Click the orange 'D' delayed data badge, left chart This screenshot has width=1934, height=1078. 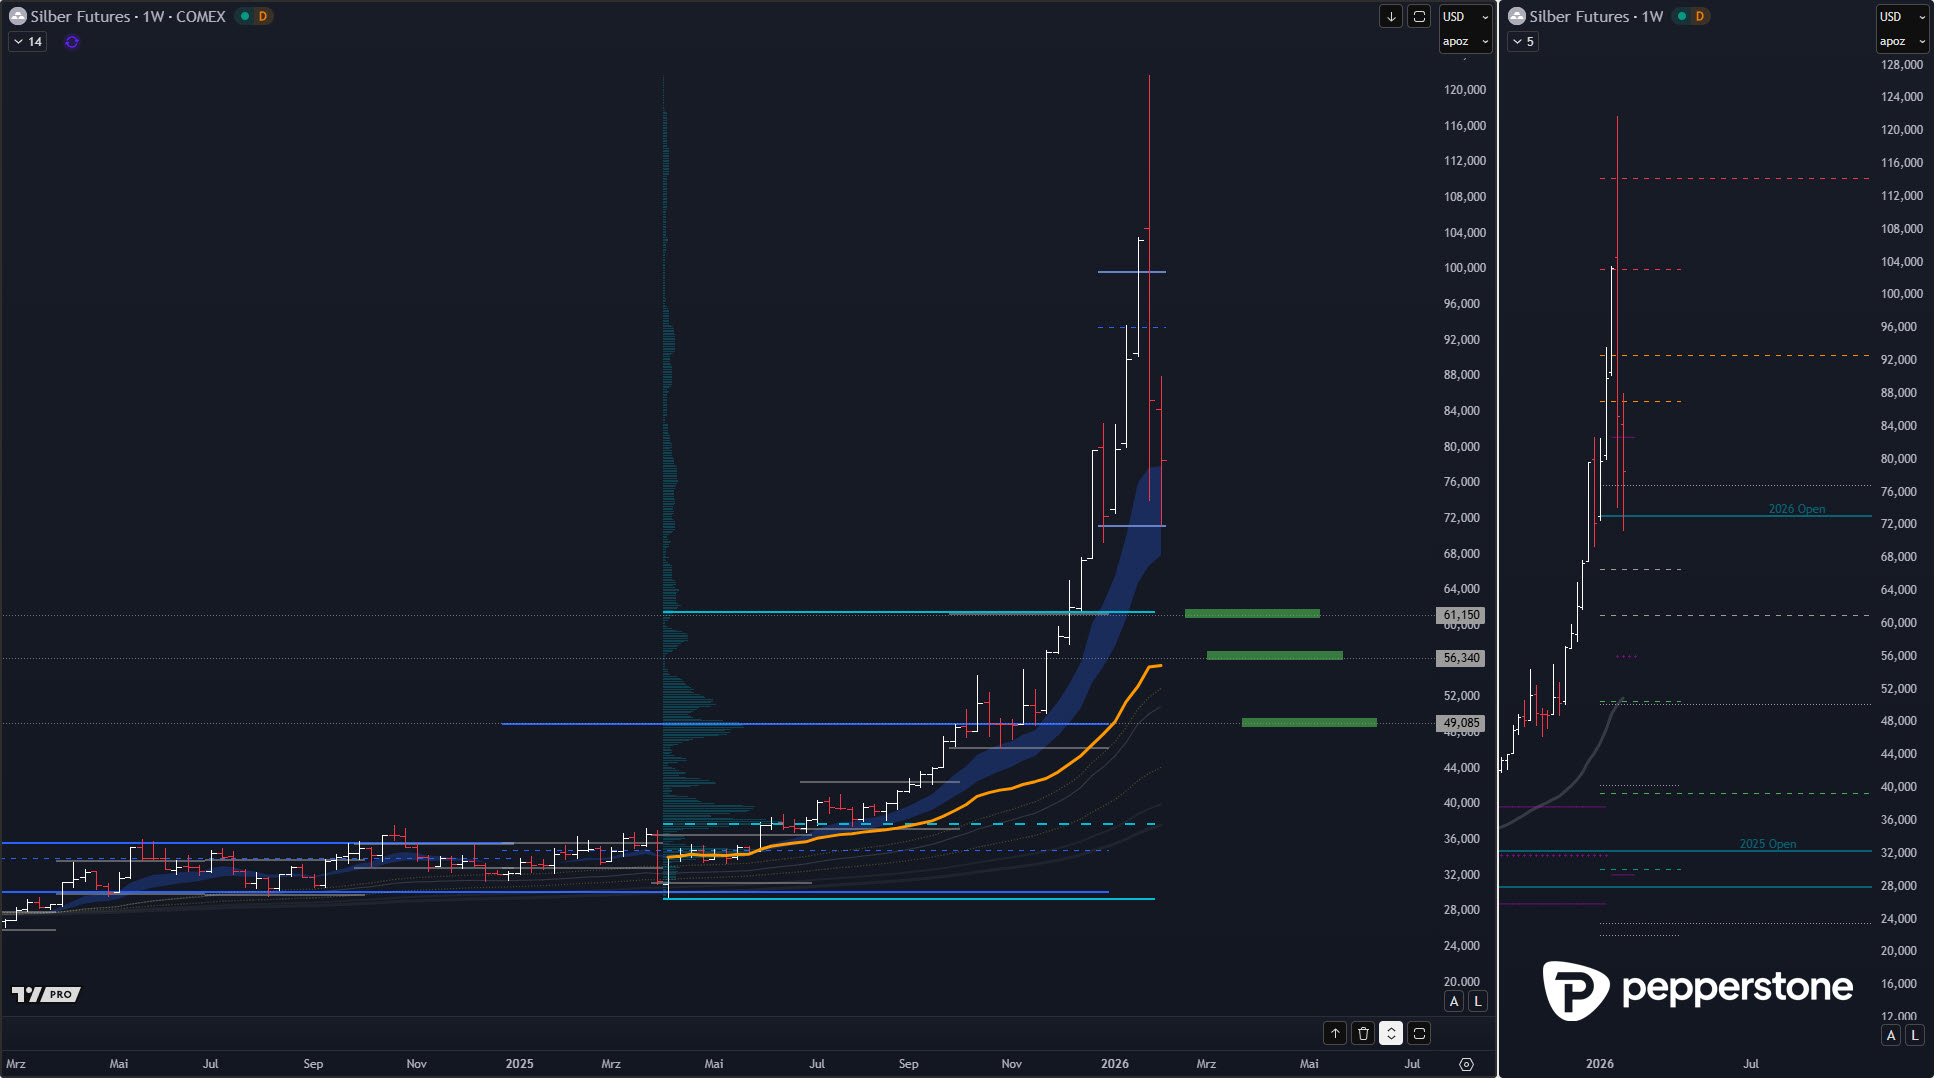pyautogui.click(x=263, y=17)
